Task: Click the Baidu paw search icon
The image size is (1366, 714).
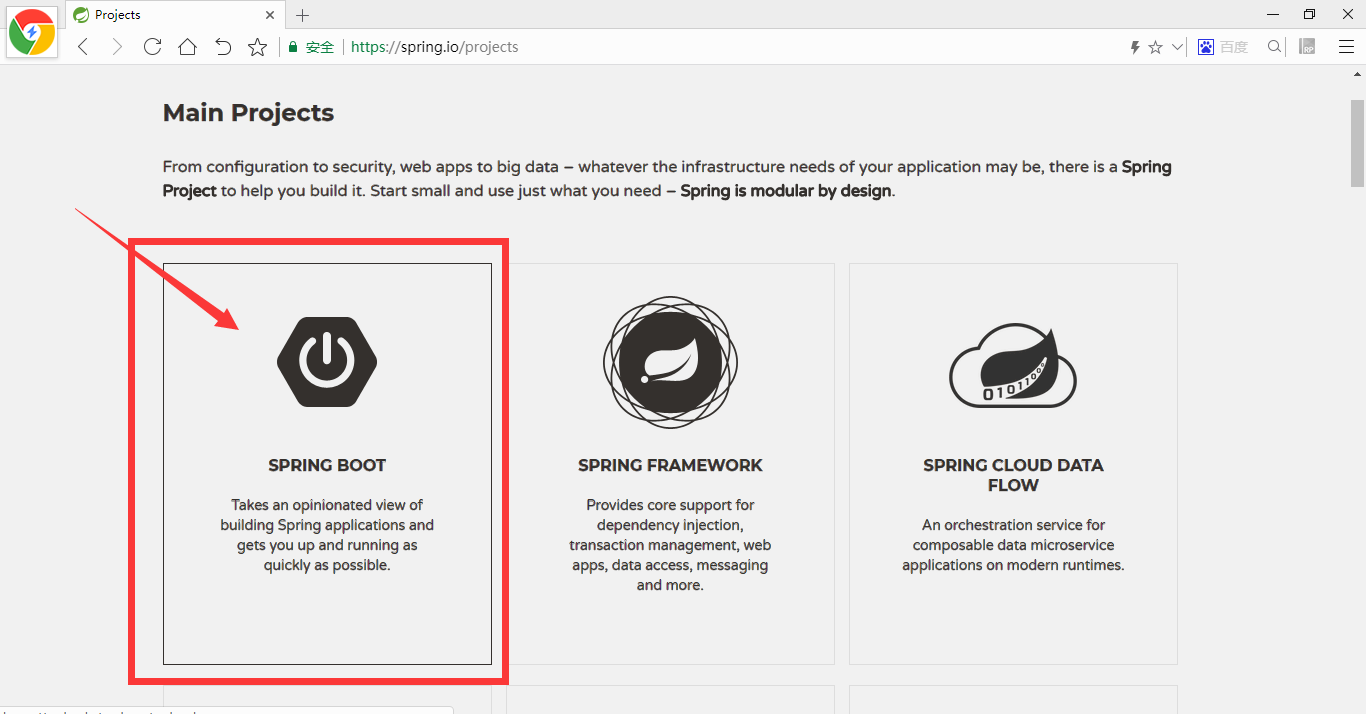Action: coord(1205,46)
